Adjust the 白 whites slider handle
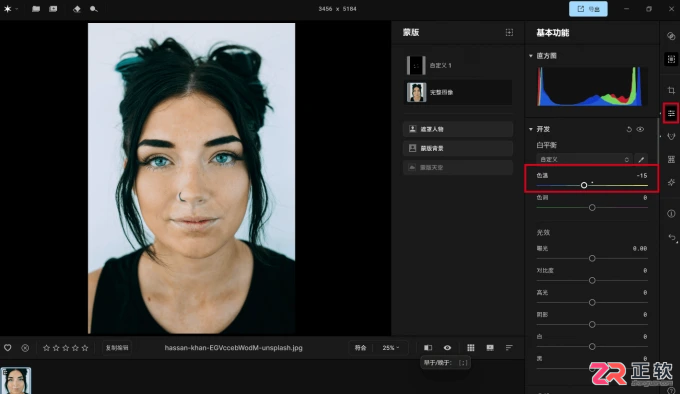 tap(592, 347)
